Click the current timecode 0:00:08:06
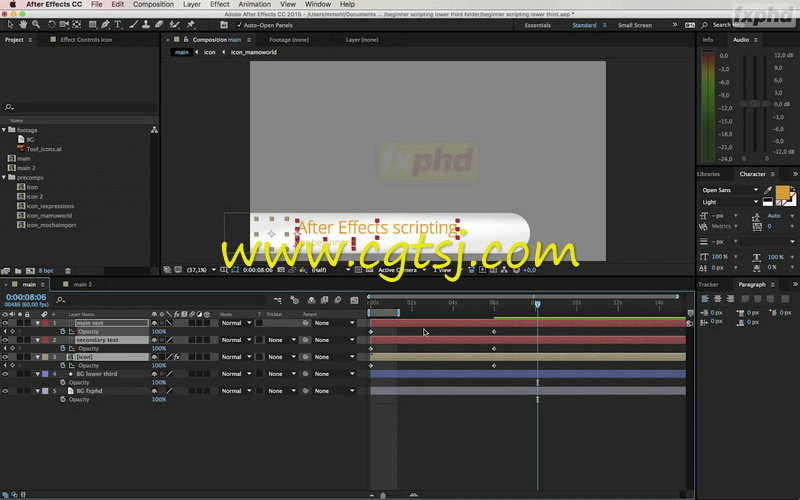This screenshot has width=800, height=500. tap(26, 297)
